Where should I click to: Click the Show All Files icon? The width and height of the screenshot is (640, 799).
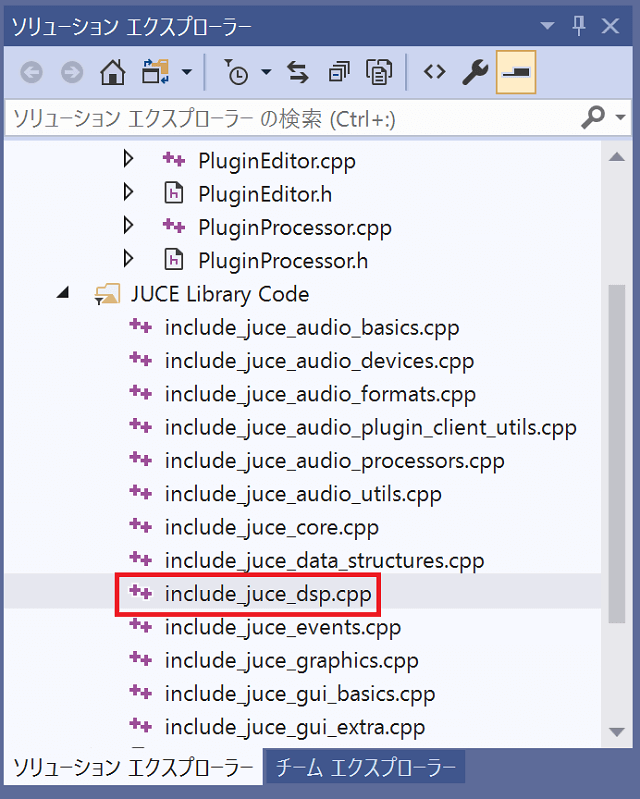379,72
